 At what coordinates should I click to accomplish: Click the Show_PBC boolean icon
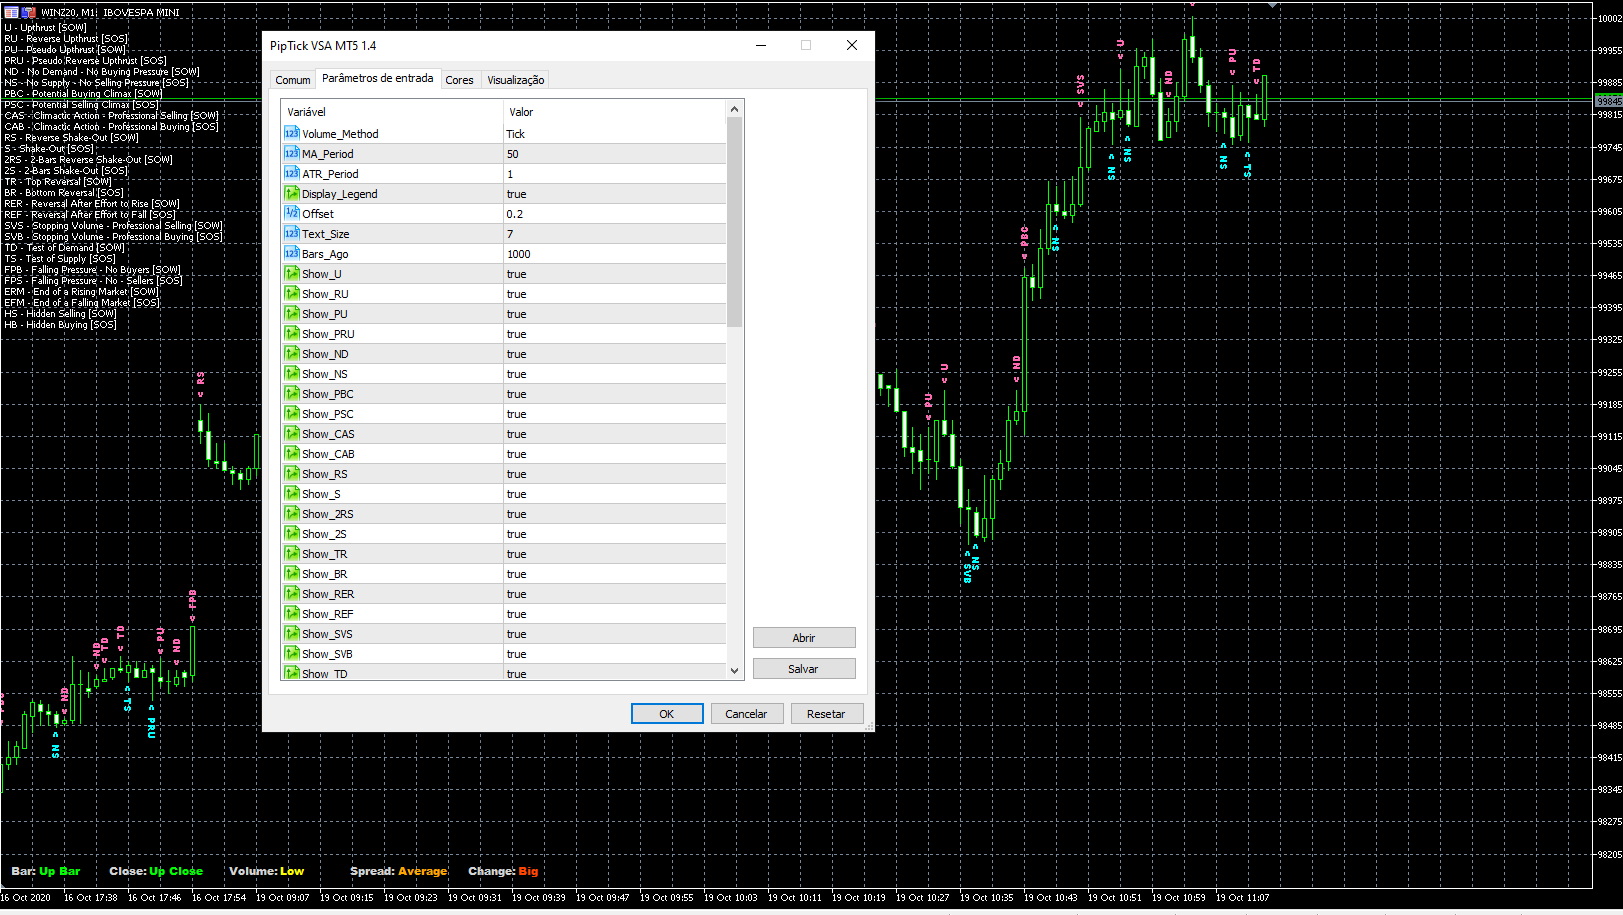point(291,393)
